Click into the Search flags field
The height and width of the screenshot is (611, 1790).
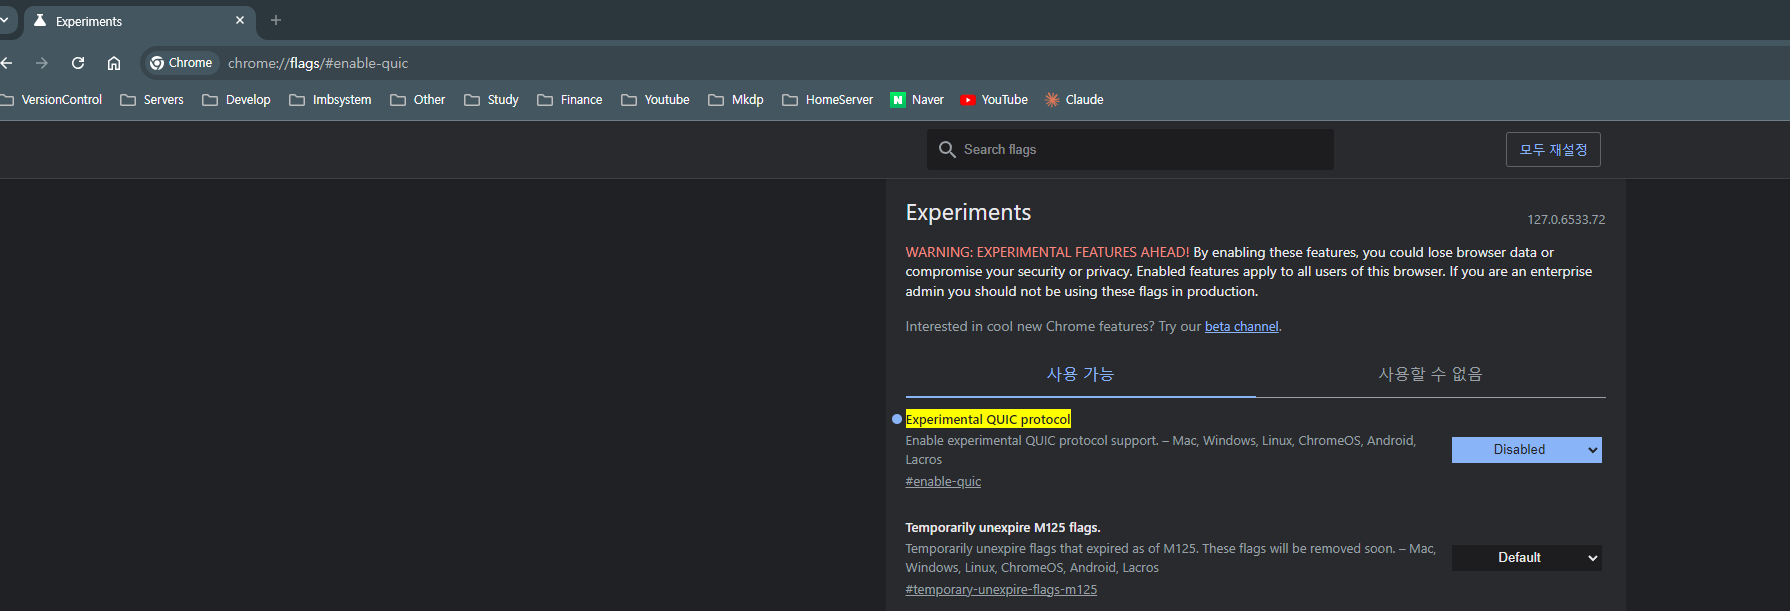[1140, 149]
